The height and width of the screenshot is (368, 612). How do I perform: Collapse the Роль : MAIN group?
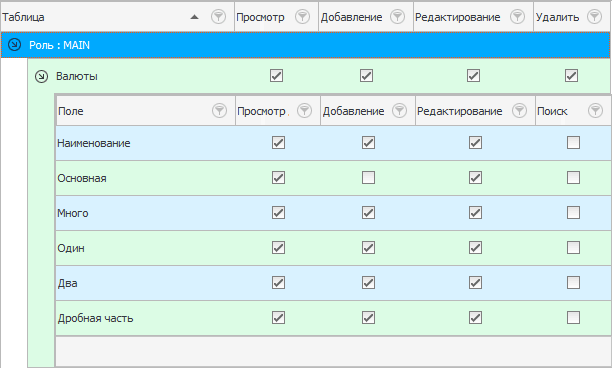click(x=14, y=45)
